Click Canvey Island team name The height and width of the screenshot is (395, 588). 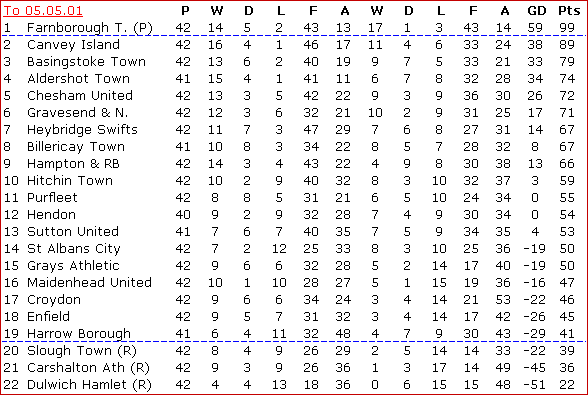73,45
